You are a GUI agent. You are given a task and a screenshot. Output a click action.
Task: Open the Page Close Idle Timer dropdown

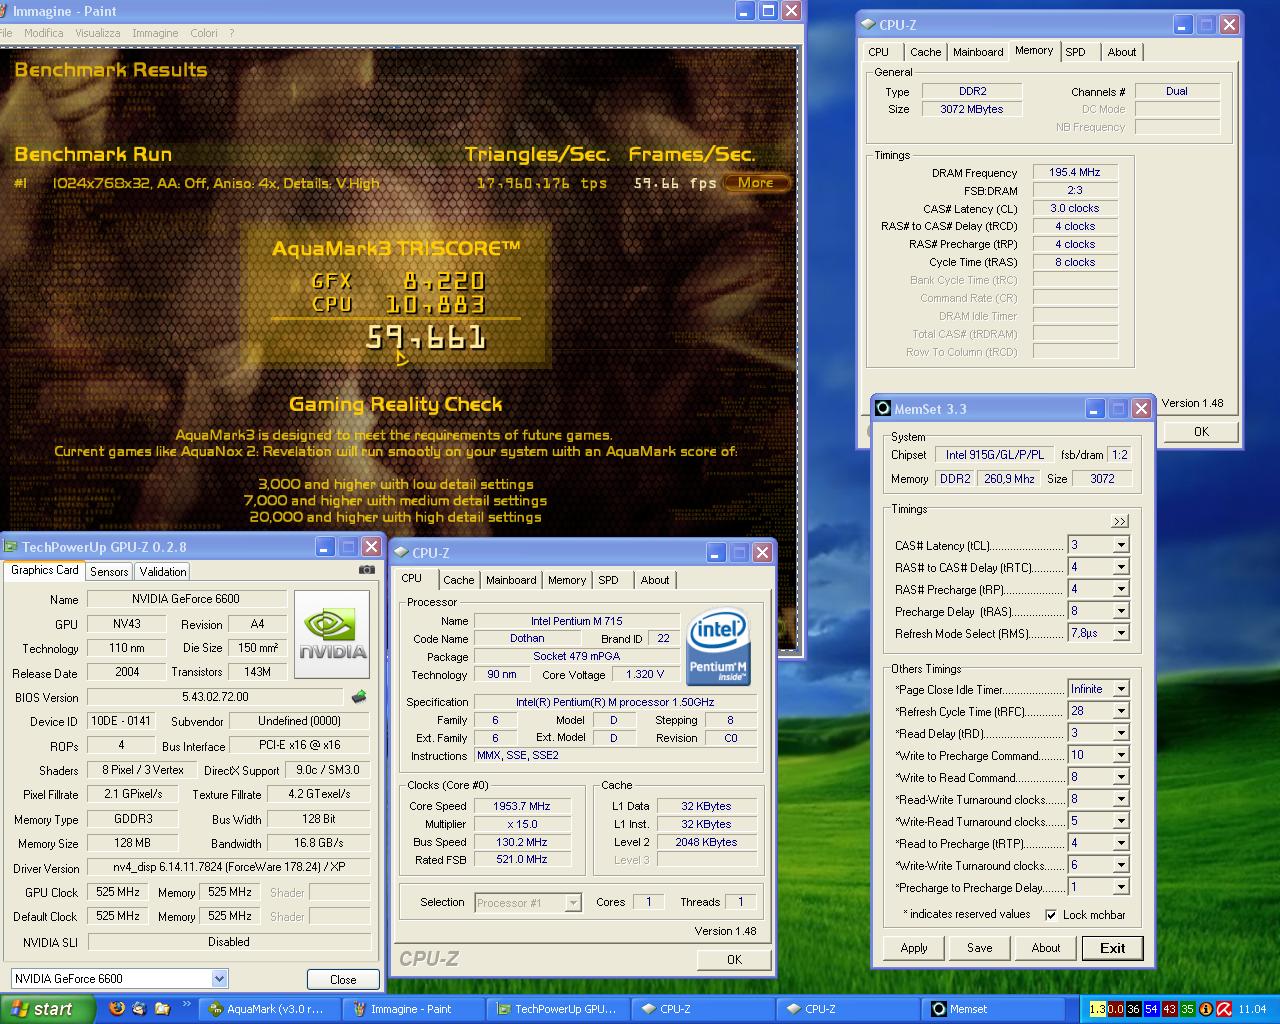[x=1121, y=690]
